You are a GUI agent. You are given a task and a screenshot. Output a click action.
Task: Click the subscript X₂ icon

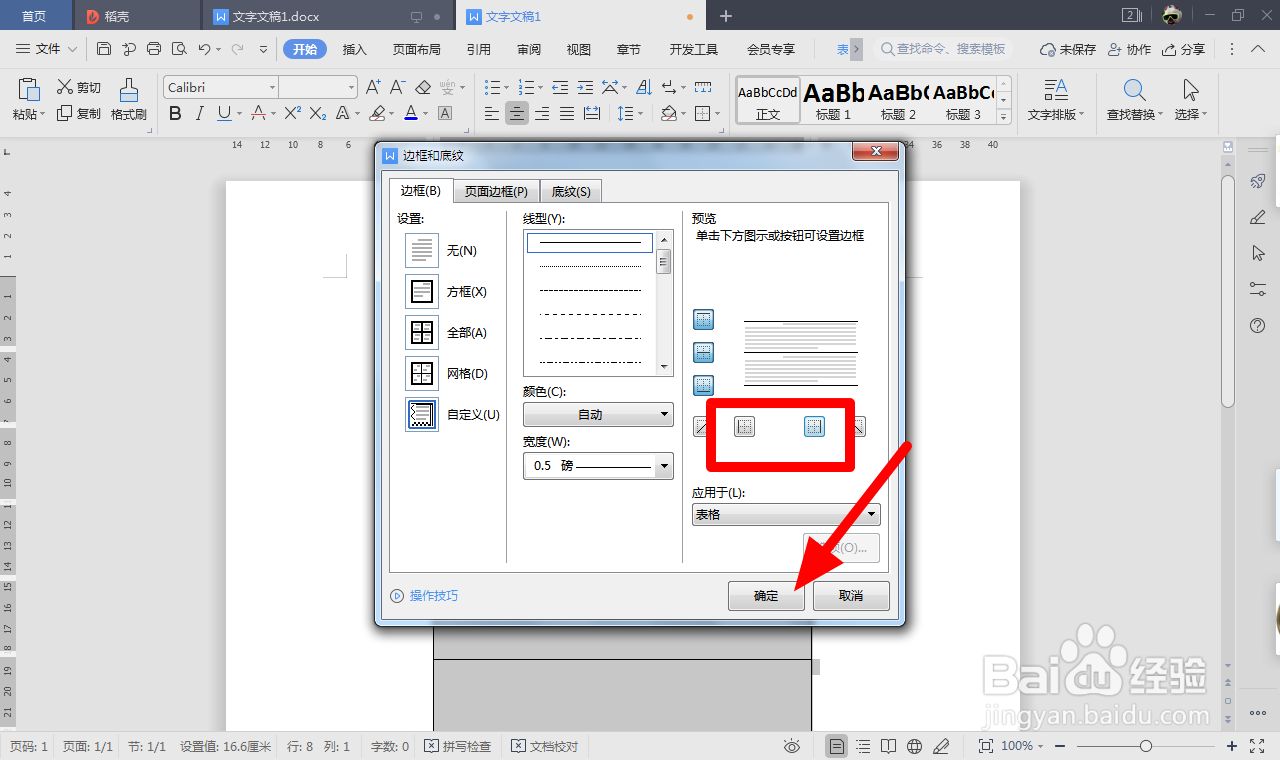tap(318, 114)
